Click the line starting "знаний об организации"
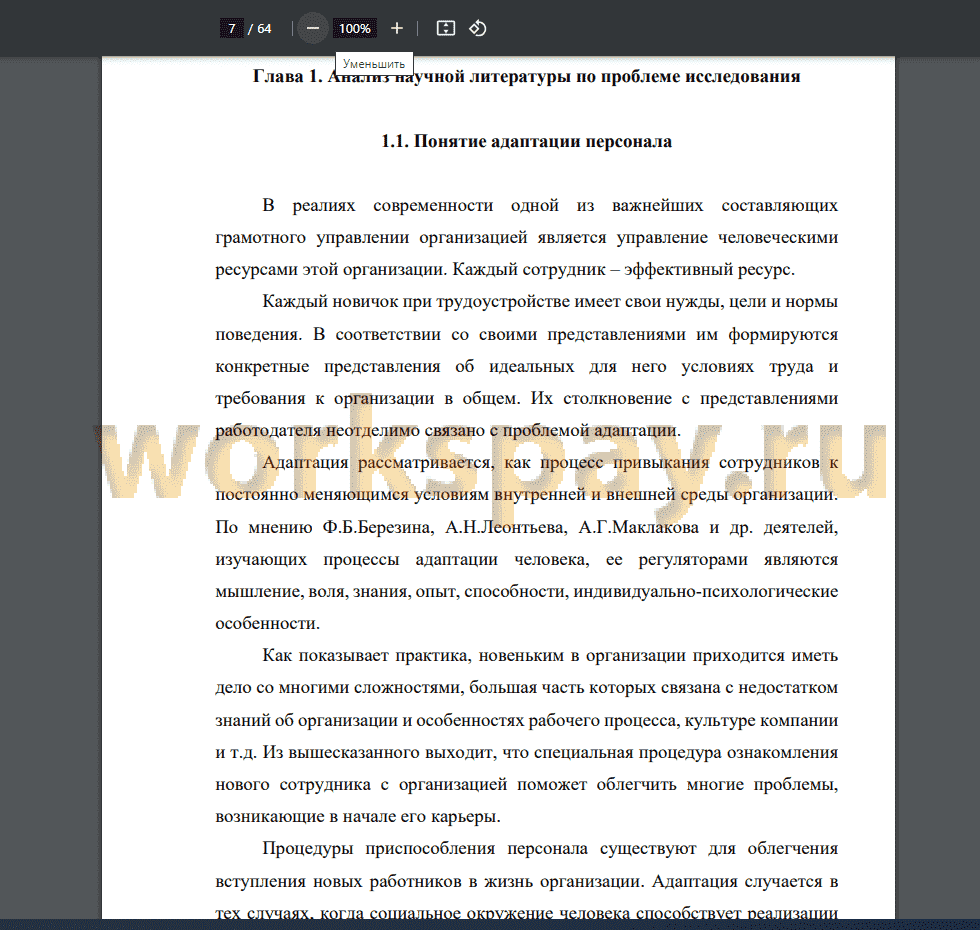Image resolution: width=980 pixels, height=930 pixels. pos(526,721)
